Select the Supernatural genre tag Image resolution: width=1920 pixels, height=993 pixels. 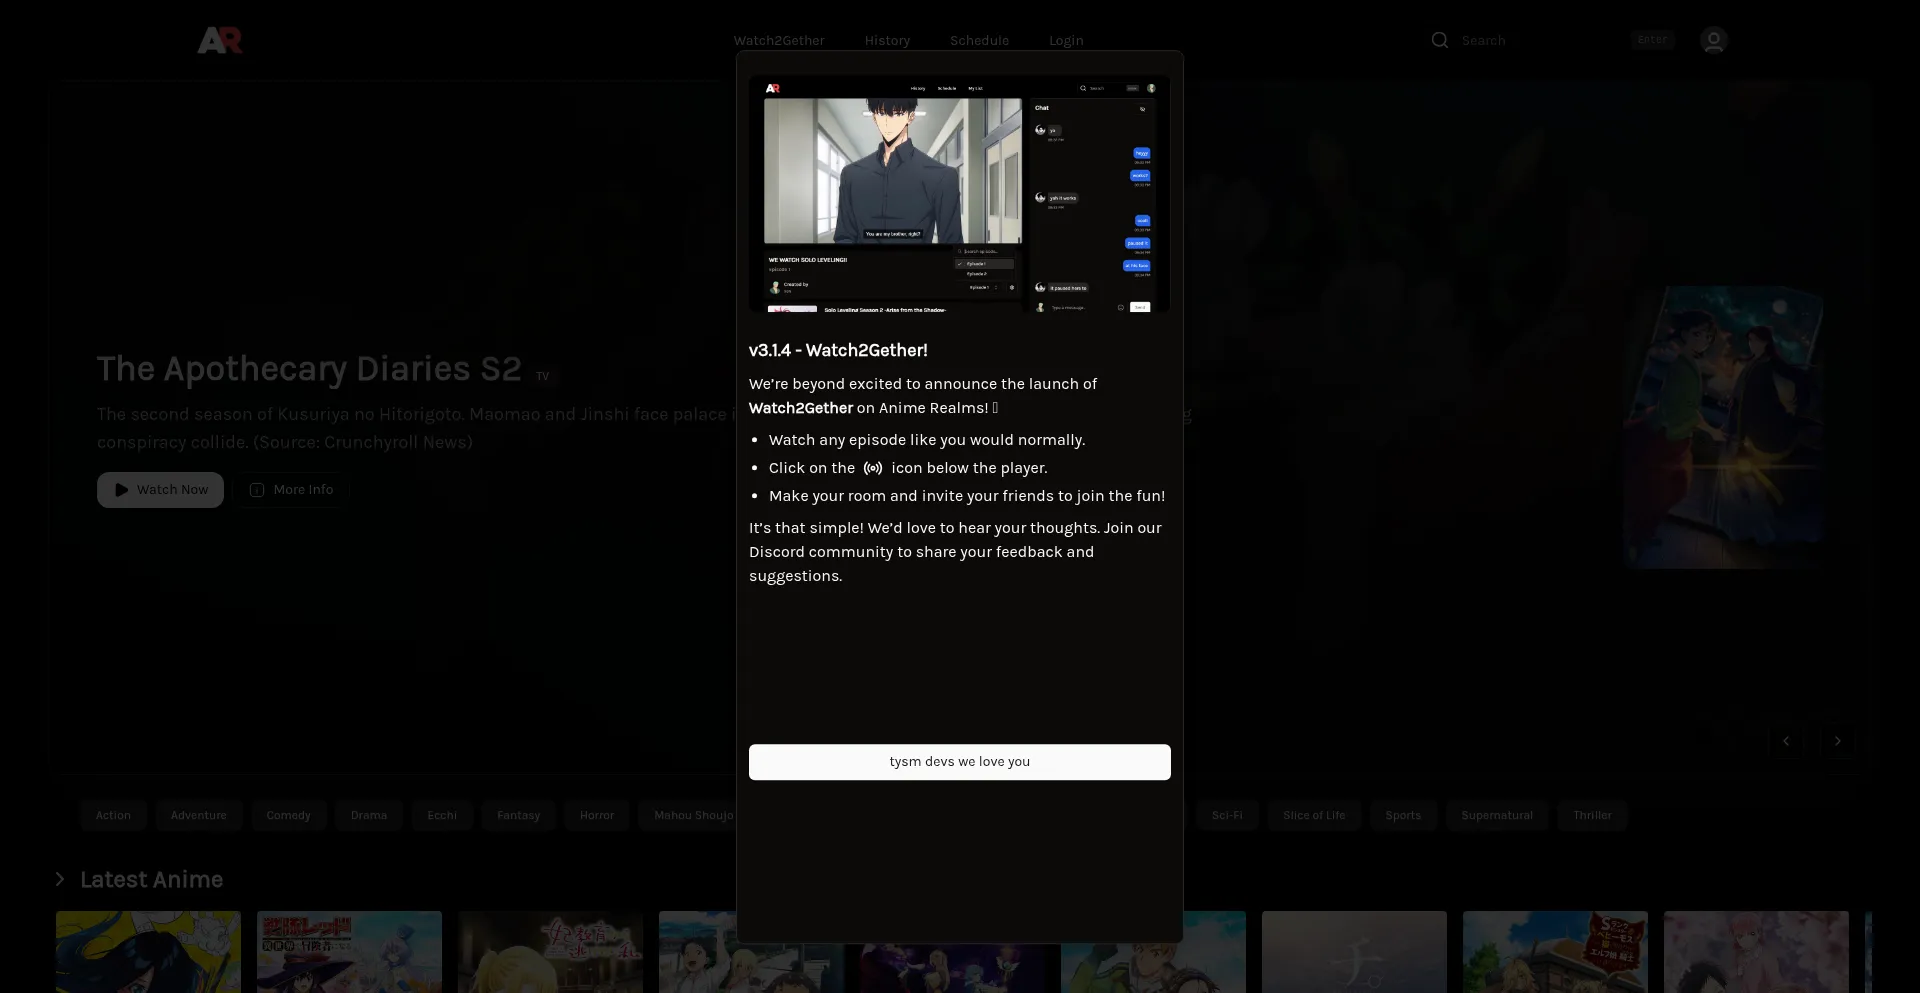1497,816
